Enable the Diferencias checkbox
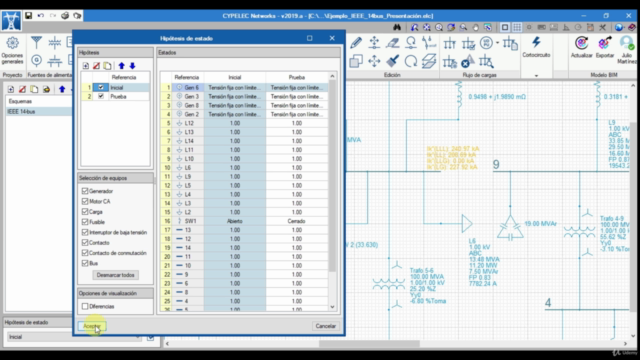 point(85,306)
